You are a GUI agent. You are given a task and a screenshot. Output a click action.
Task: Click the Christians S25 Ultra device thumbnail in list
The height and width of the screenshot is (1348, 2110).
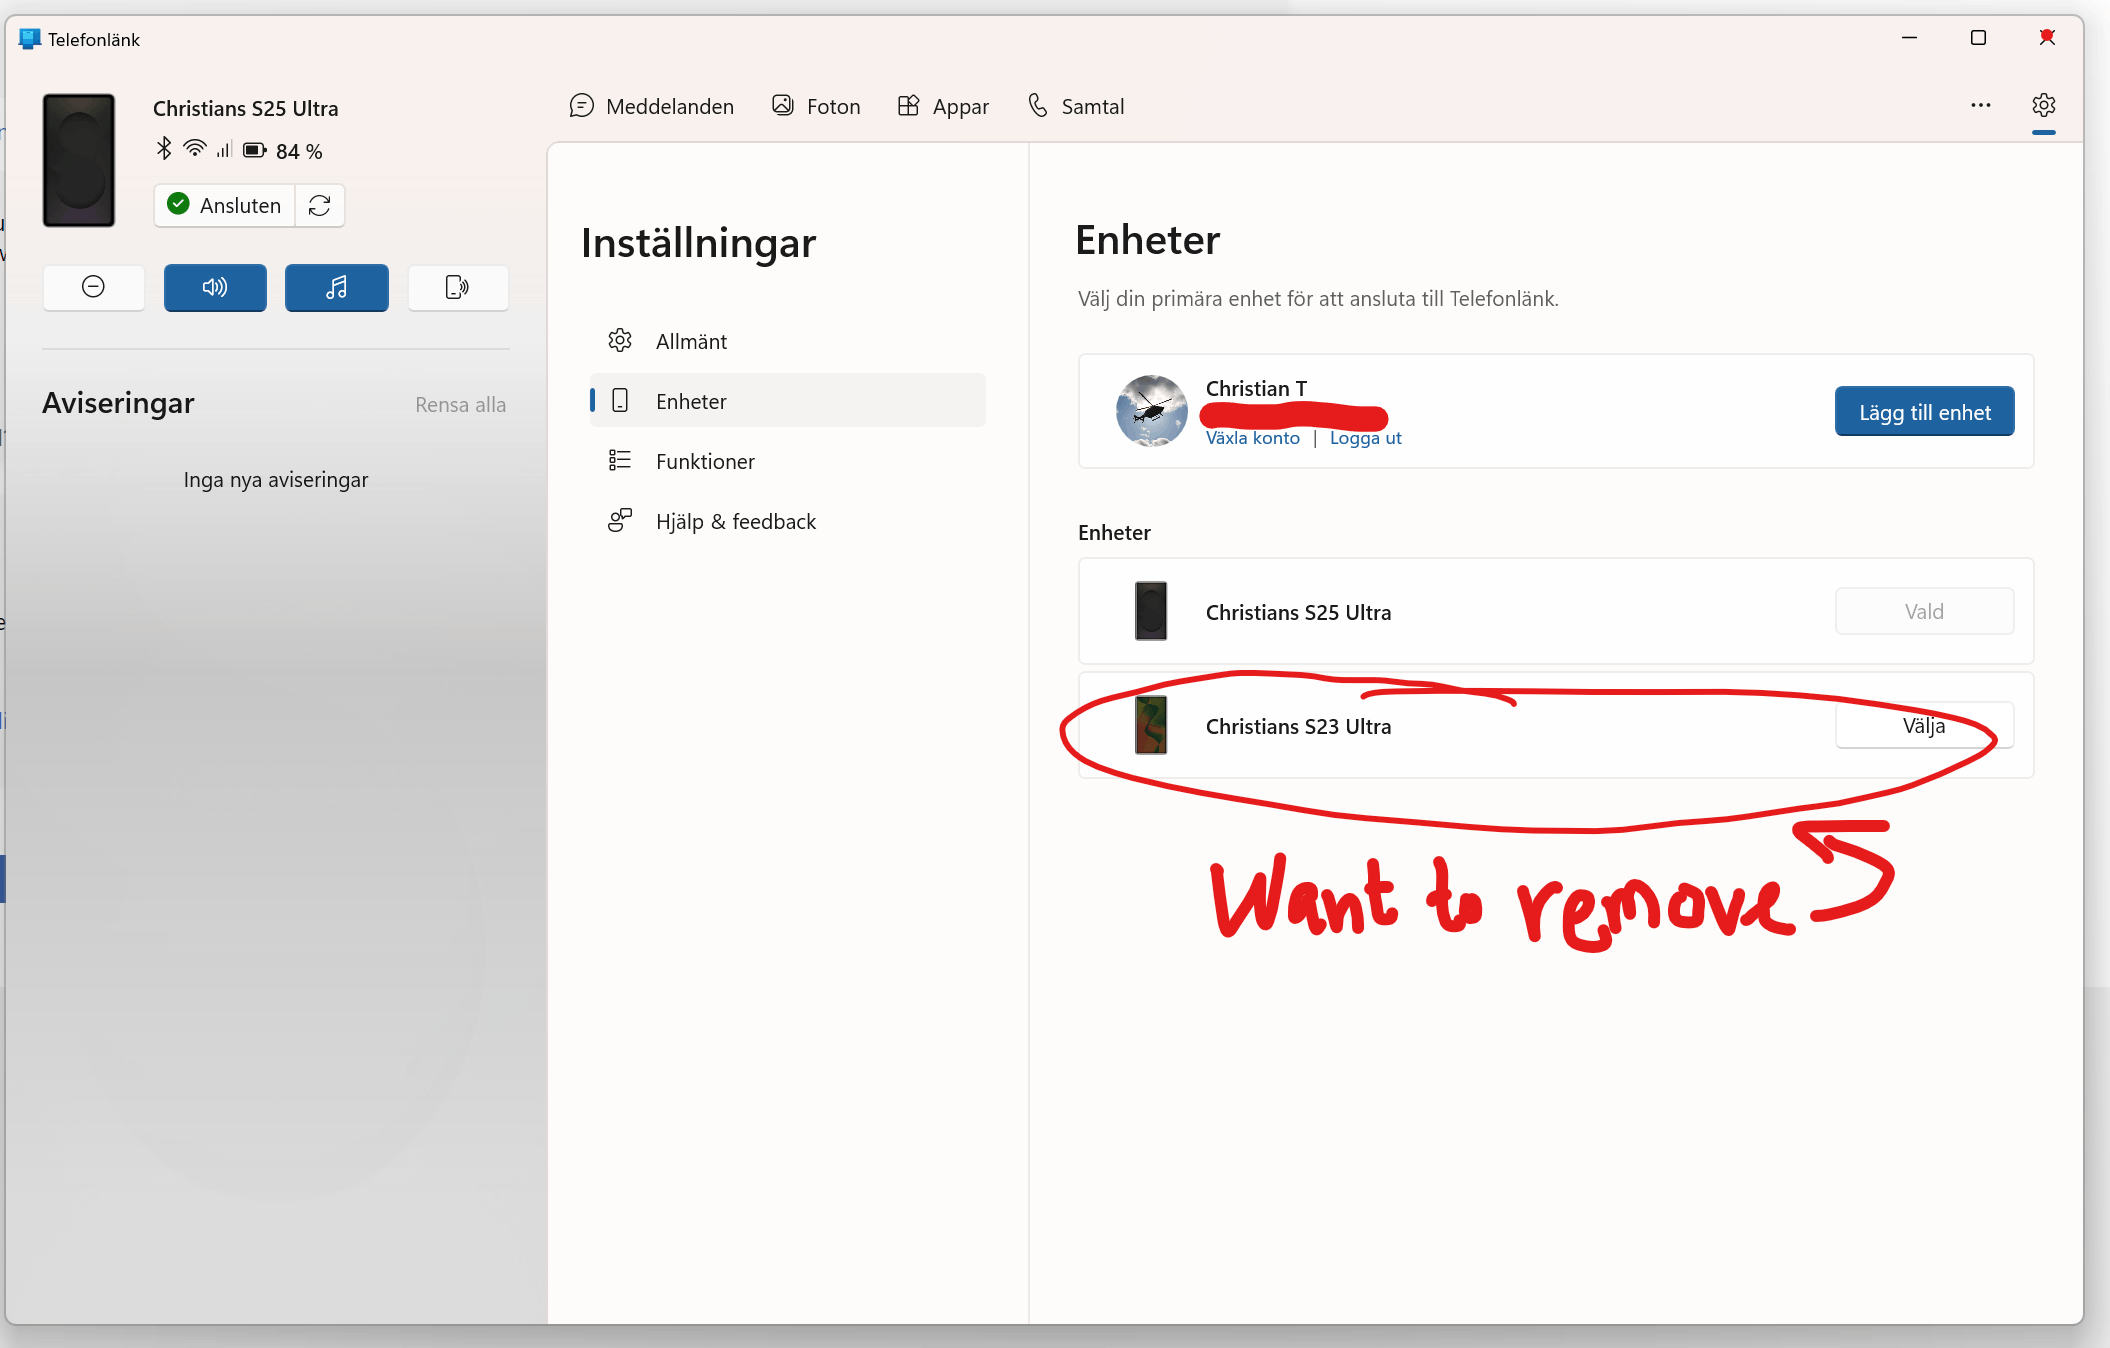(x=1151, y=611)
